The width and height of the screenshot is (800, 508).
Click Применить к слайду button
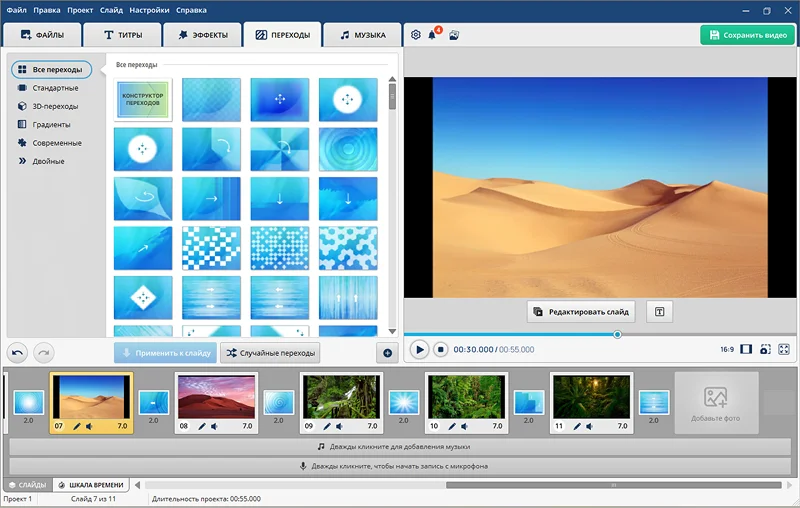(165, 353)
